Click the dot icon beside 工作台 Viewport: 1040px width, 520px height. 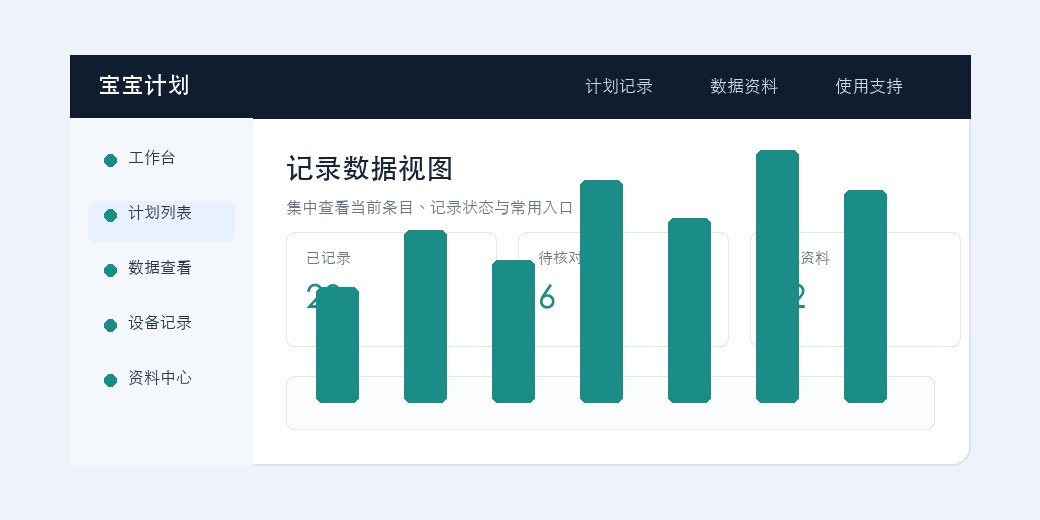coord(111,161)
